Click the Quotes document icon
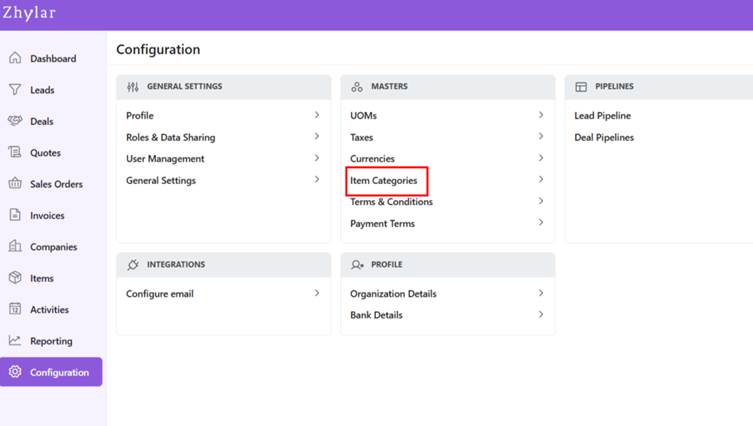The height and width of the screenshot is (426, 753). coord(15,152)
